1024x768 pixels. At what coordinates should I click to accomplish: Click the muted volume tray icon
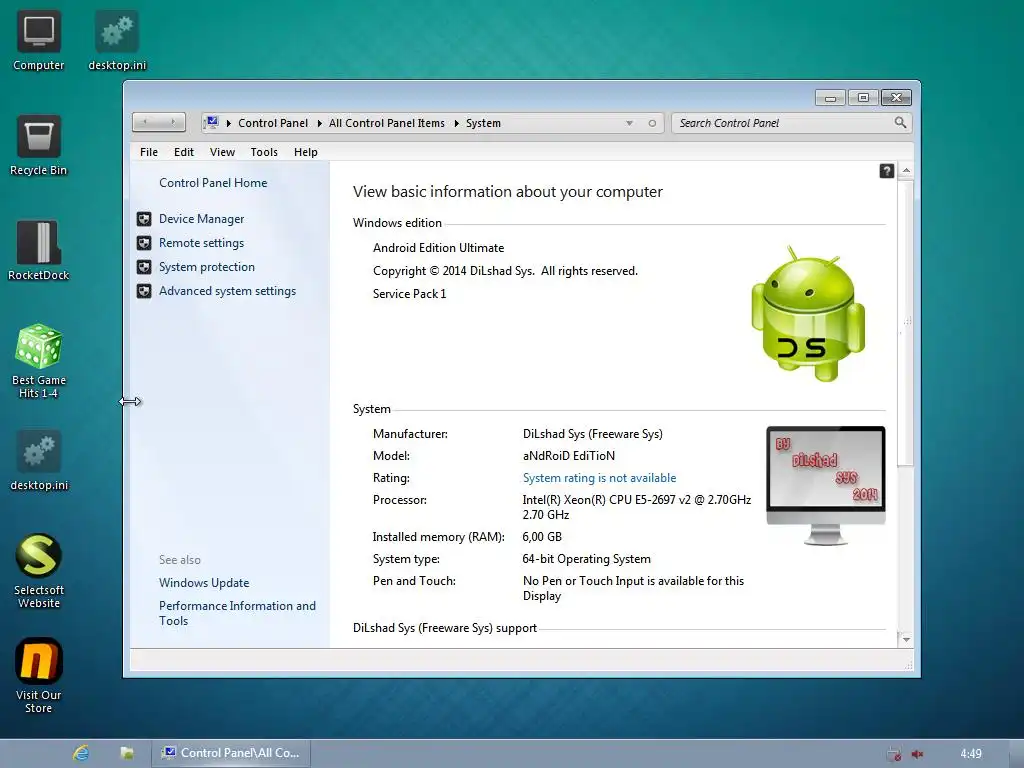pyautogui.click(x=918, y=754)
